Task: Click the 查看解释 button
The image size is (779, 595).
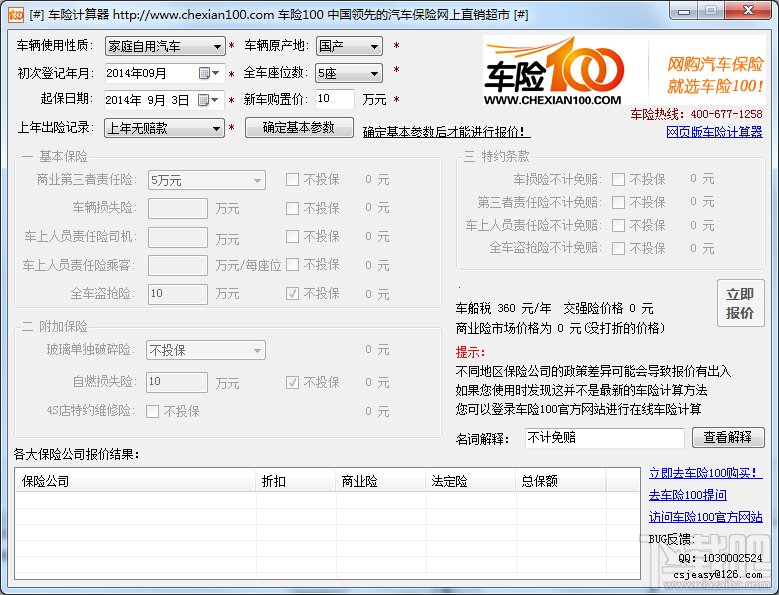Action: [x=728, y=437]
